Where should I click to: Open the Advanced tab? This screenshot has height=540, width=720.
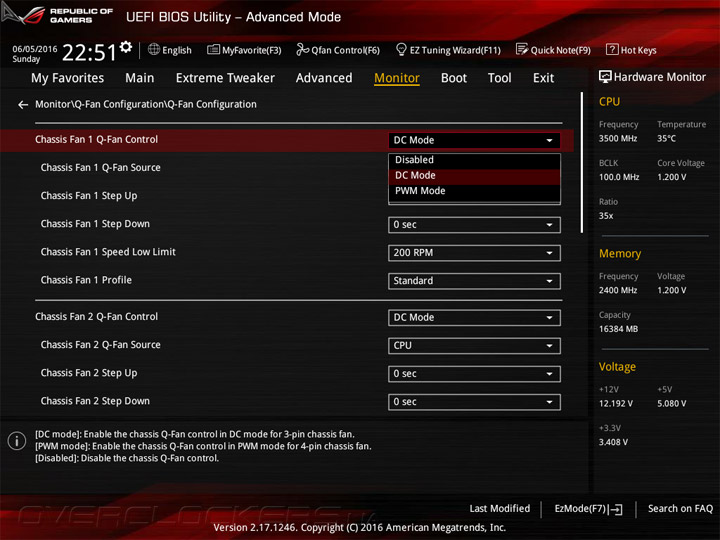[x=324, y=78]
